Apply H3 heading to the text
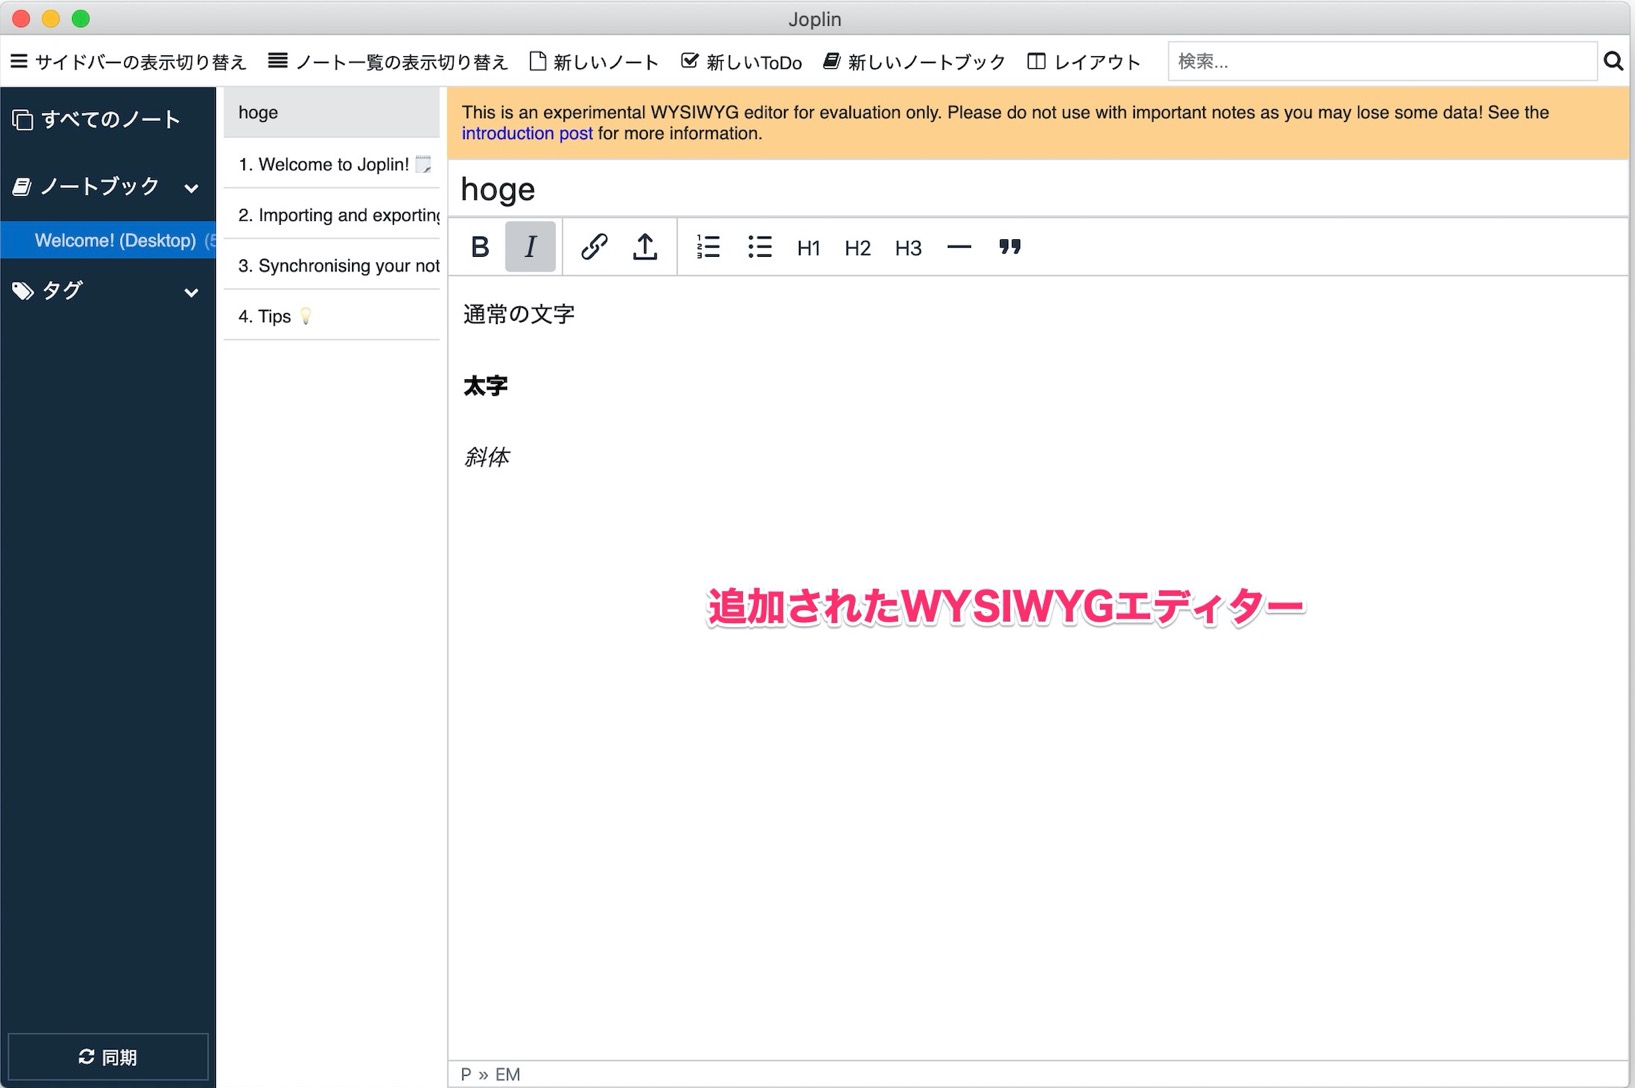1635x1088 pixels. 907,247
